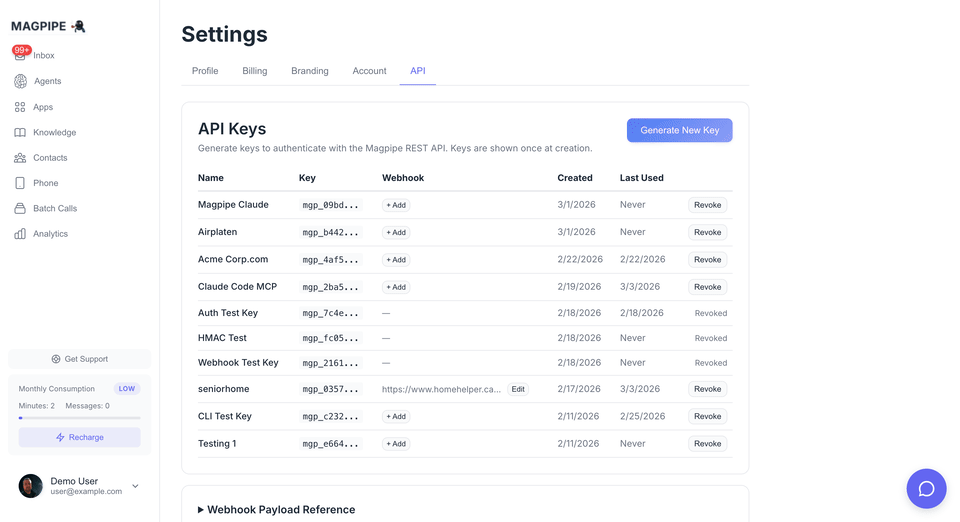Click the Webhook Test Key name
960x522 pixels.
coord(238,362)
